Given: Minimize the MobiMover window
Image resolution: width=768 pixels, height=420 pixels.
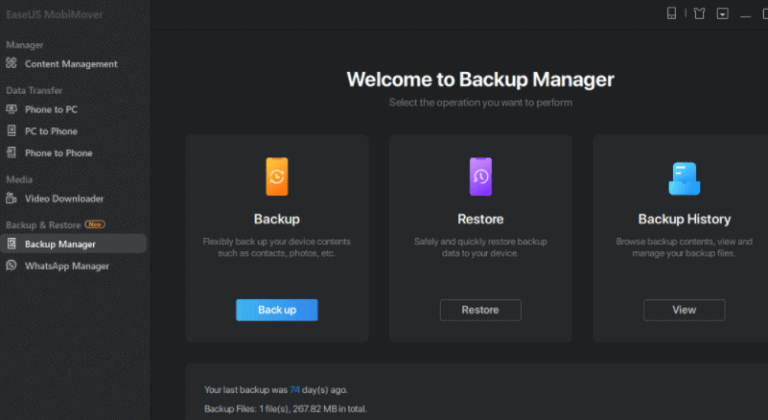Looking at the screenshot, I should point(745,16).
